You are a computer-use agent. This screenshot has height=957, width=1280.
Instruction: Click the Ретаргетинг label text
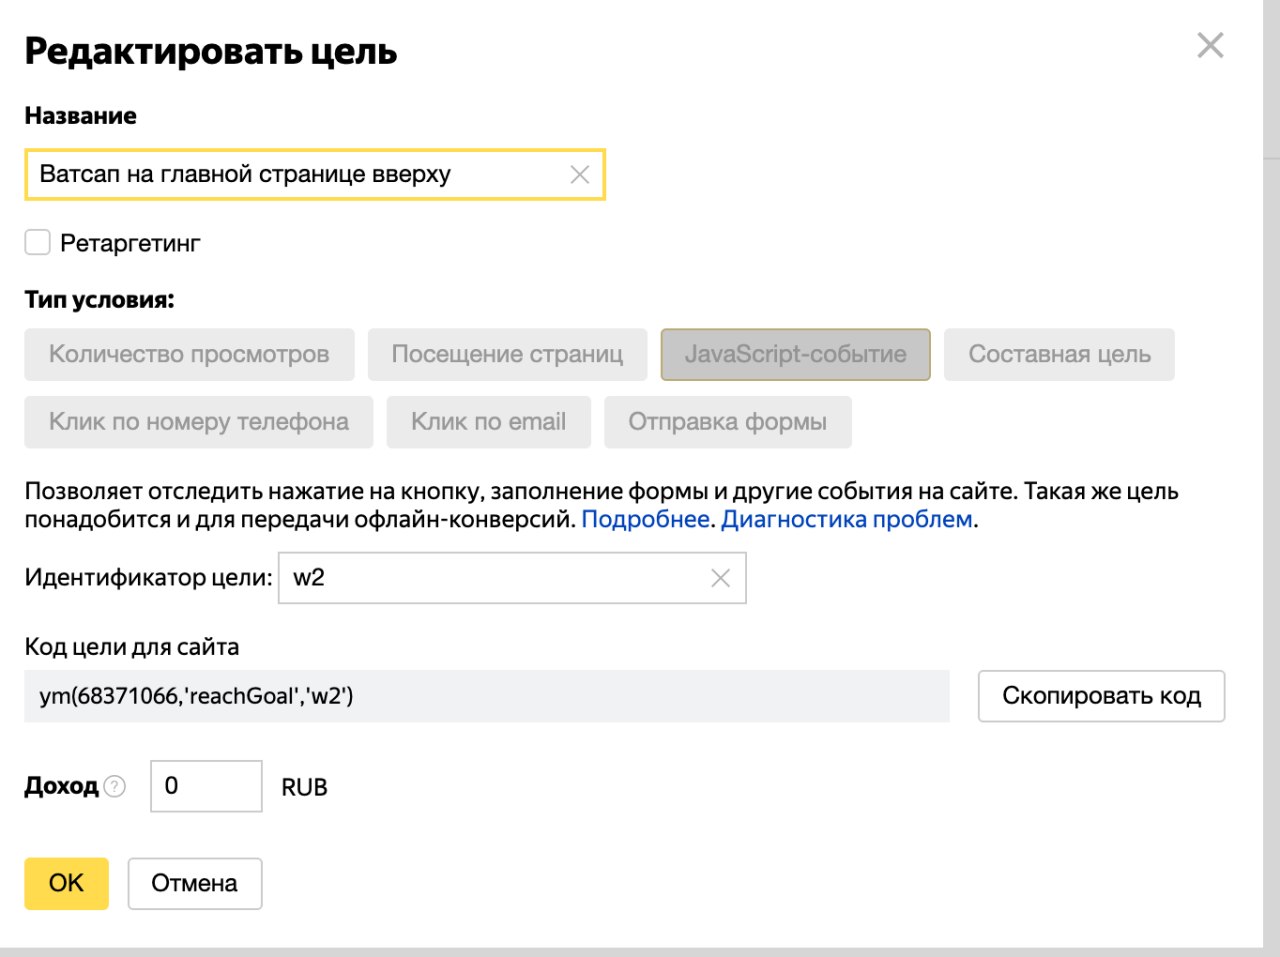130,243
